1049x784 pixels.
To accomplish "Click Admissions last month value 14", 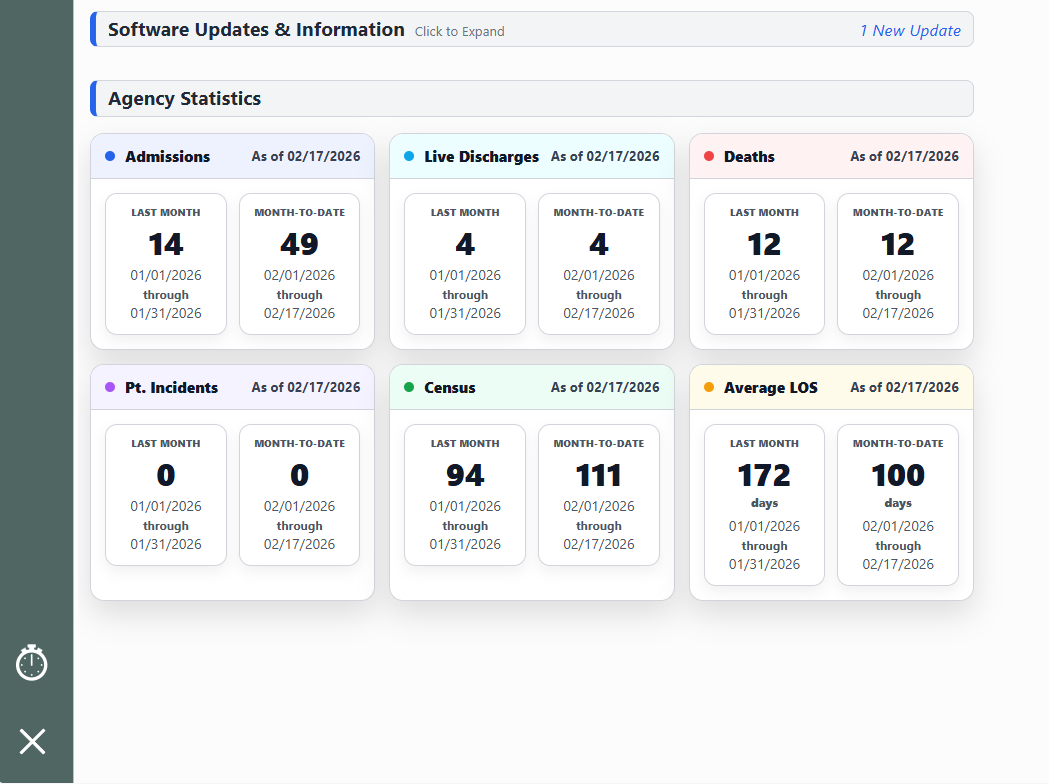I will coord(166,244).
